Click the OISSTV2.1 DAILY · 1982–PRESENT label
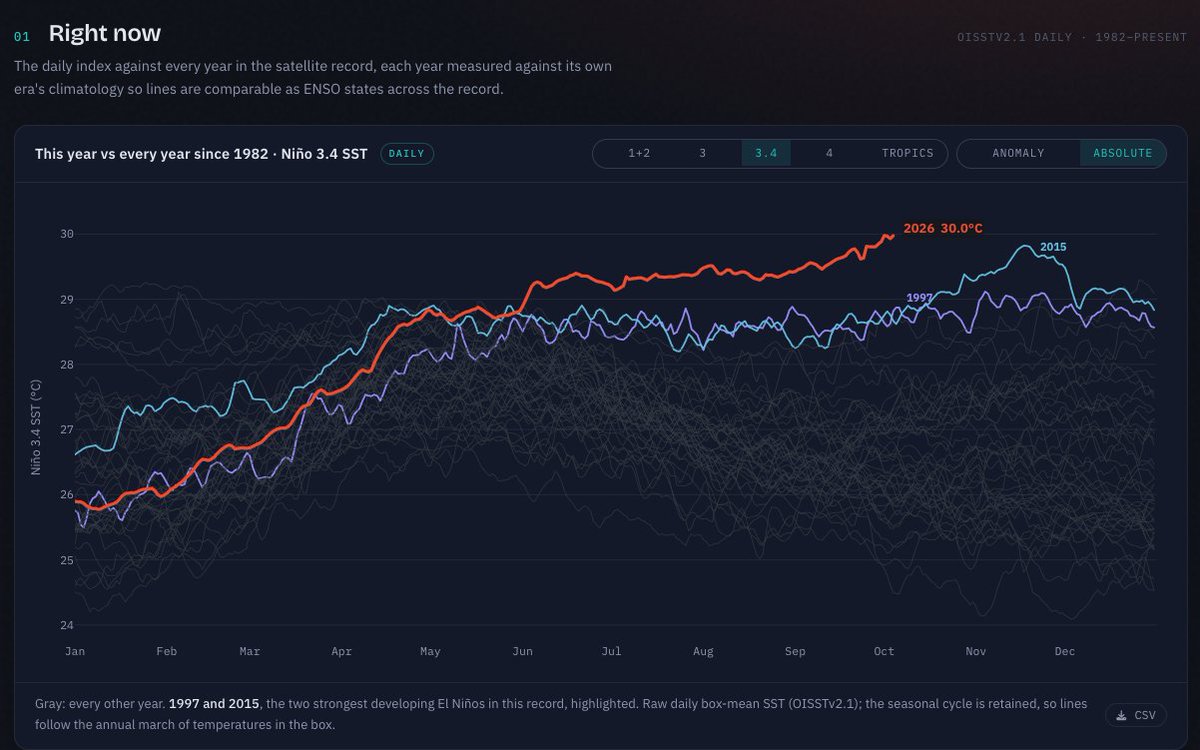This screenshot has height=750, width=1200. [x=1072, y=39]
